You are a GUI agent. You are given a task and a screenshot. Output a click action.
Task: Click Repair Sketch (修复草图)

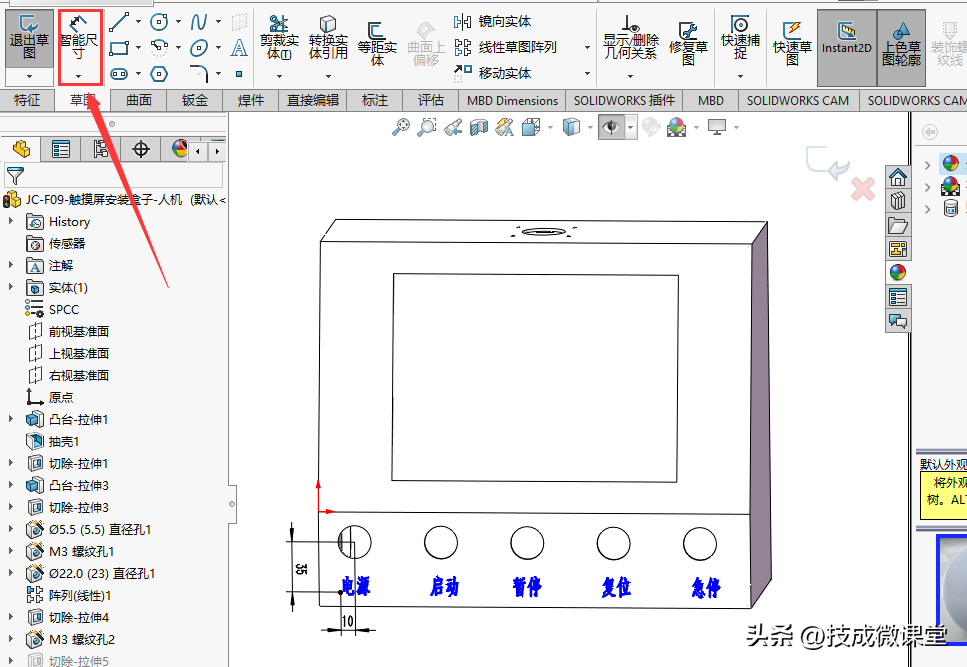coord(688,43)
